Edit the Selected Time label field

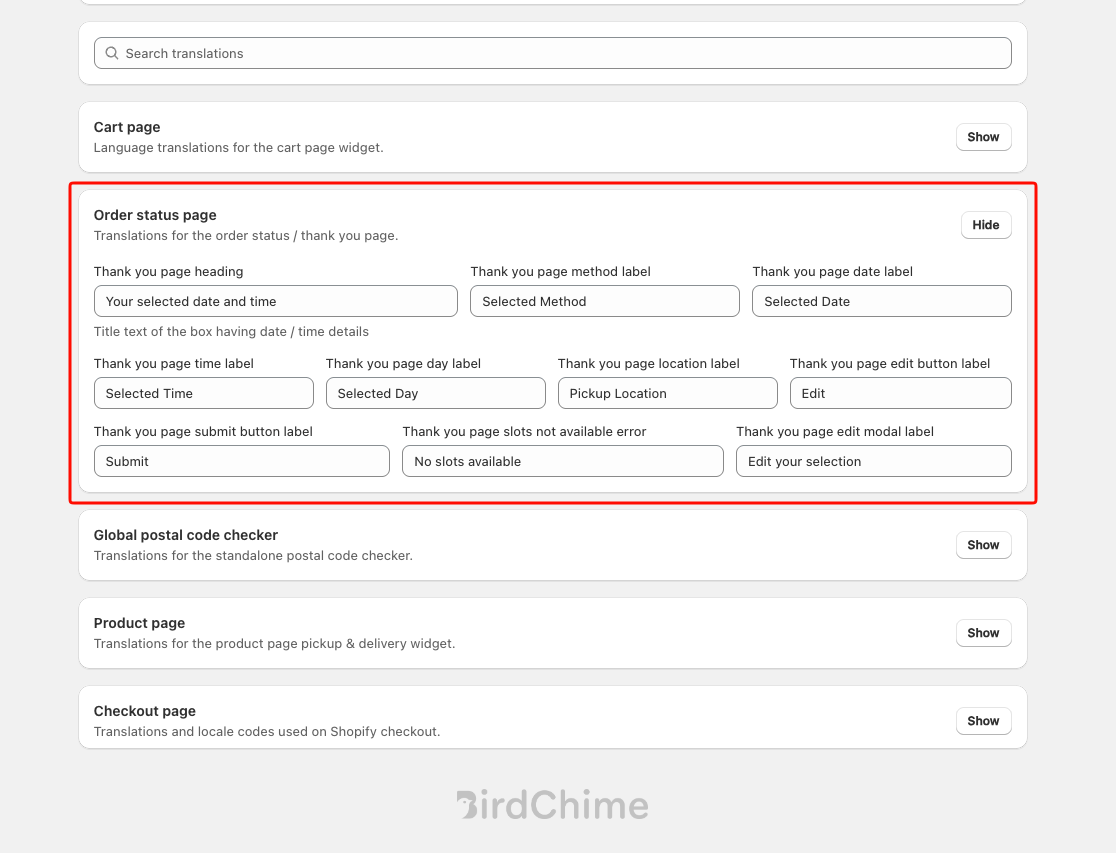(204, 393)
